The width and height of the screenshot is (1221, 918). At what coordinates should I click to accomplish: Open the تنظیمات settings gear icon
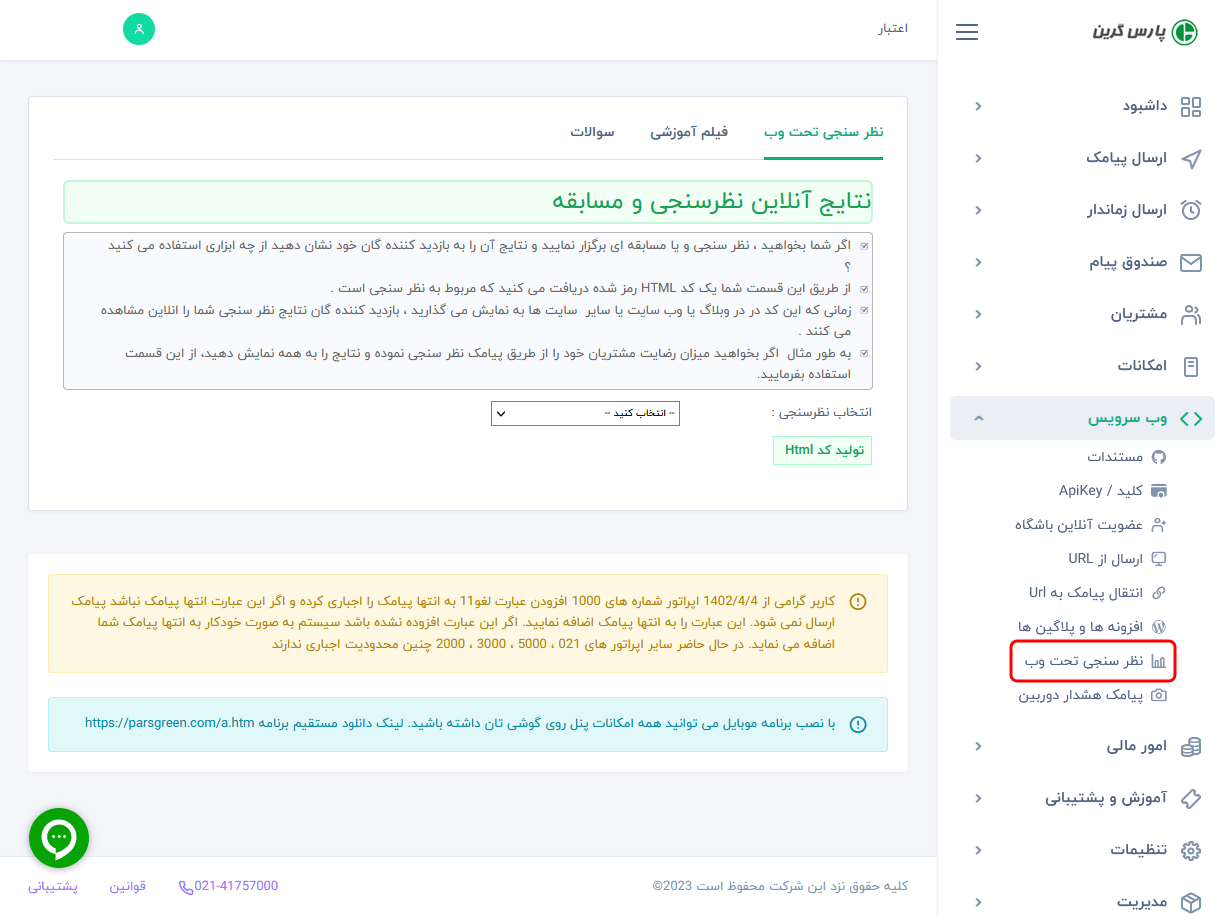click(x=1190, y=850)
